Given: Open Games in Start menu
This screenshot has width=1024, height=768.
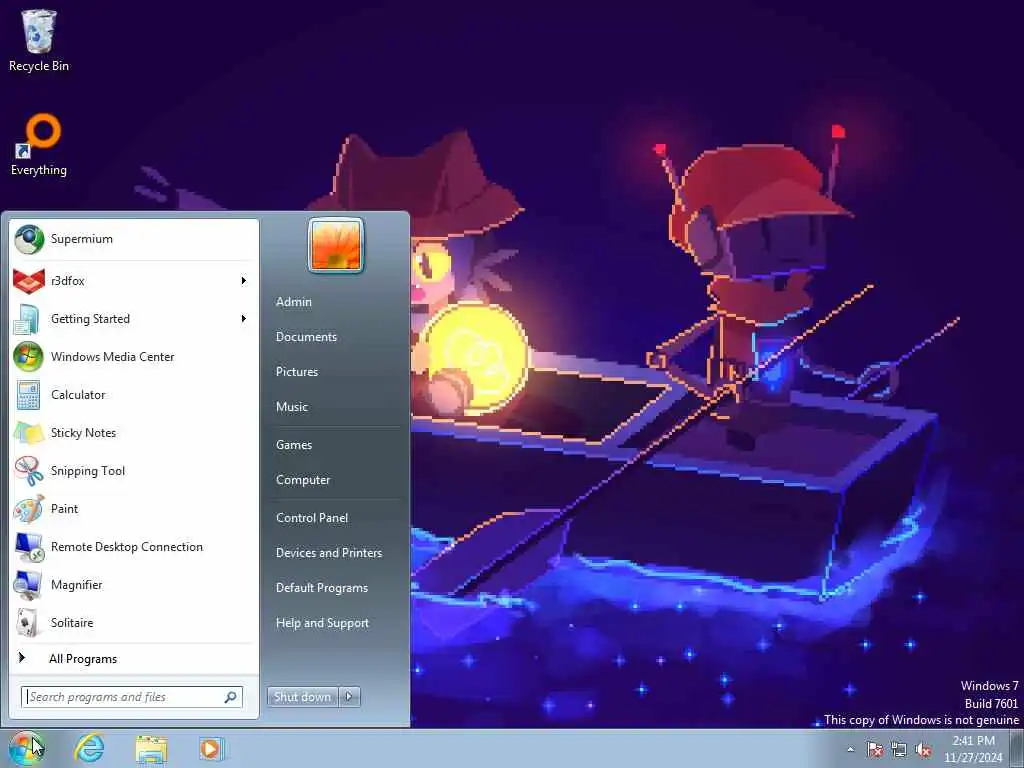Looking at the screenshot, I should tap(294, 445).
